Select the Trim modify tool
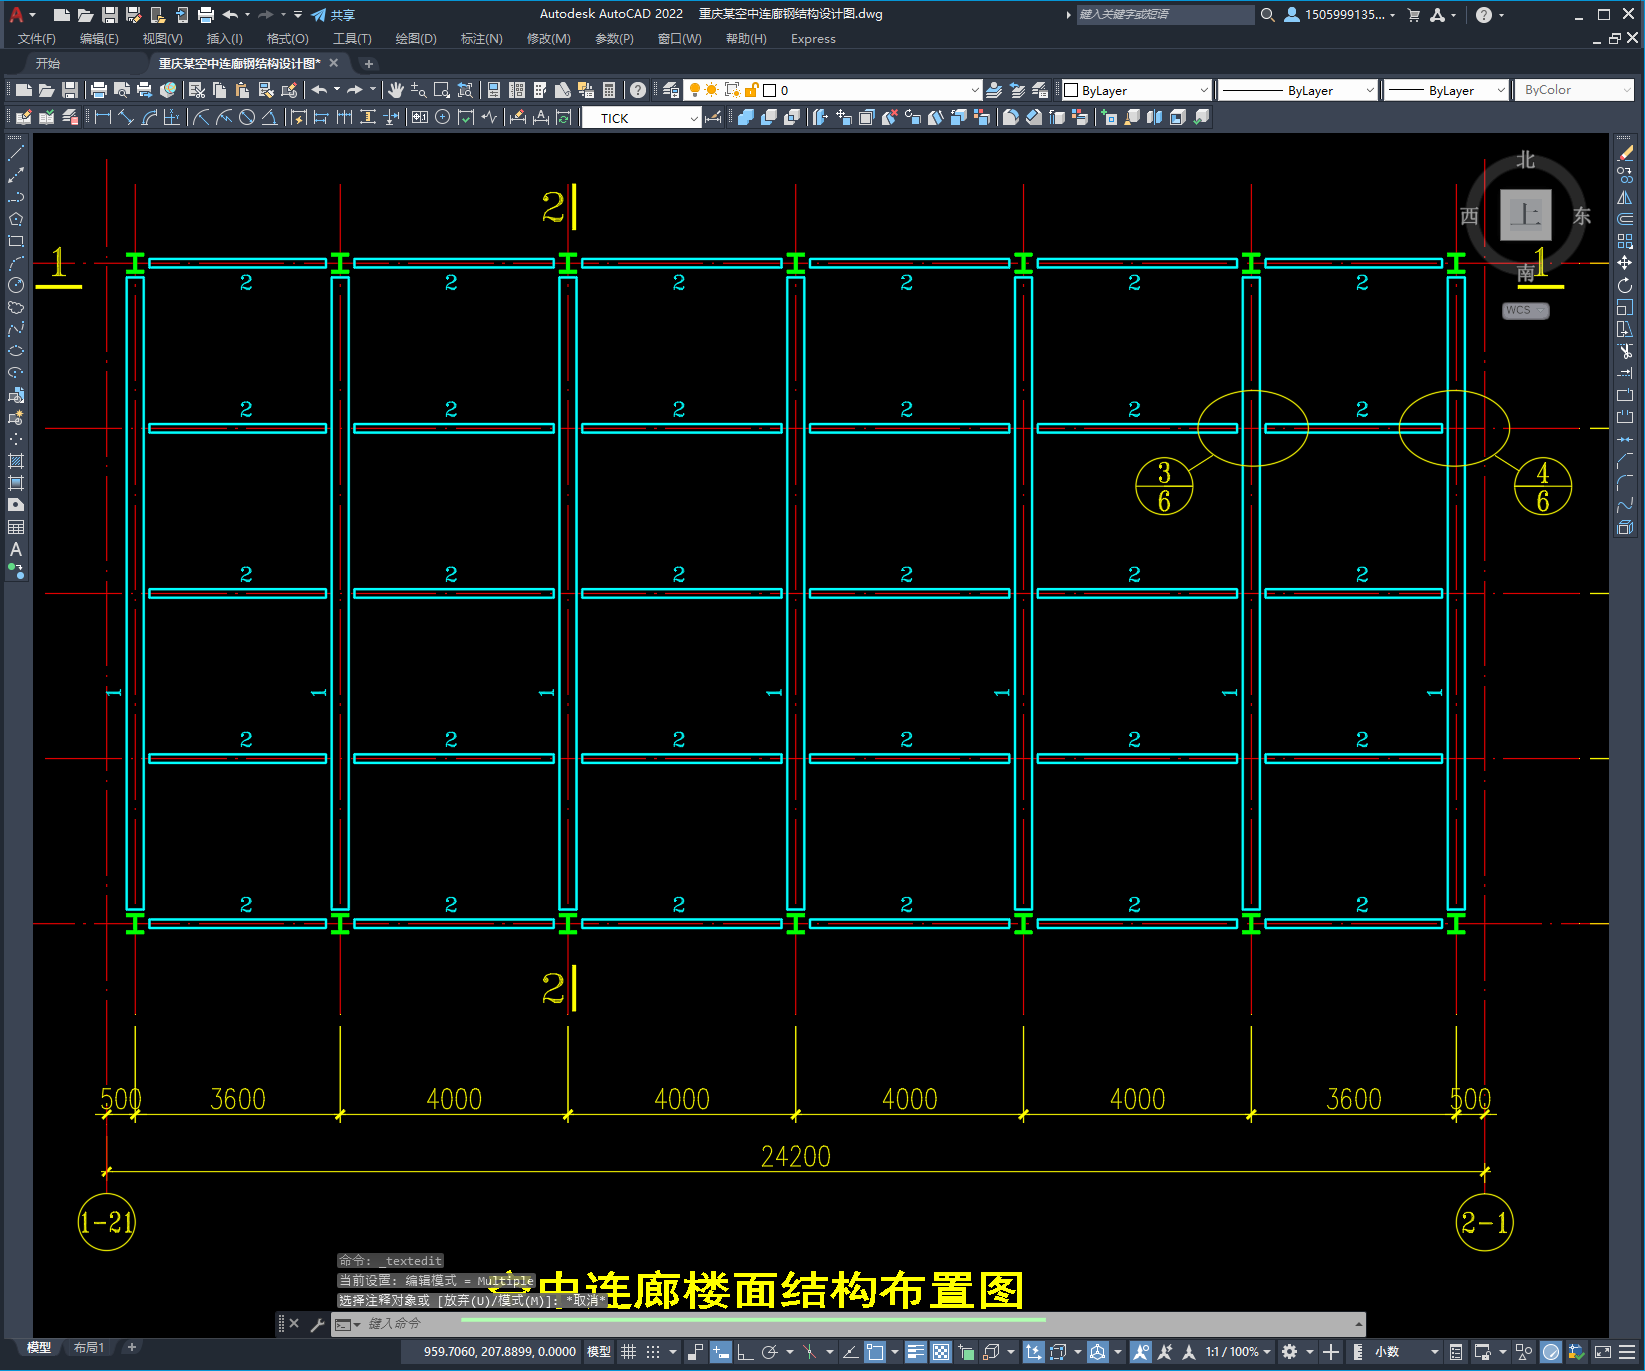The width and height of the screenshot is (1645, 1371). pos(1625,351)
